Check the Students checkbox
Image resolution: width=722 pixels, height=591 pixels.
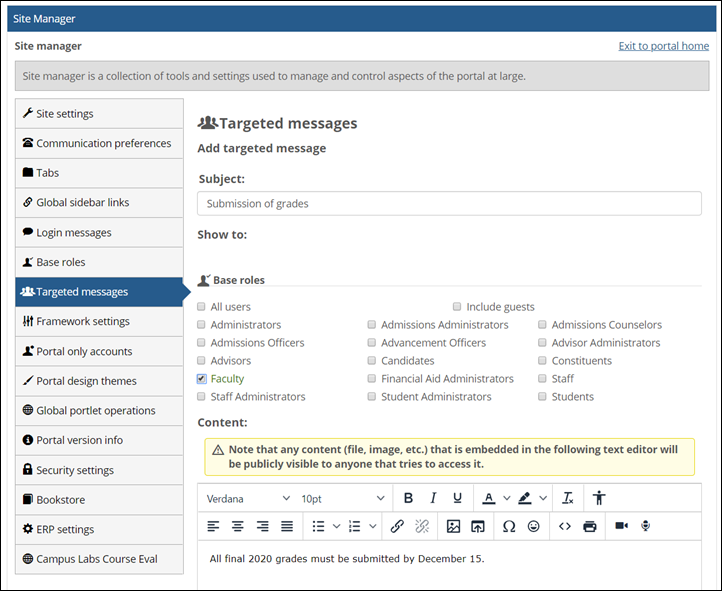tap(542, 396)
